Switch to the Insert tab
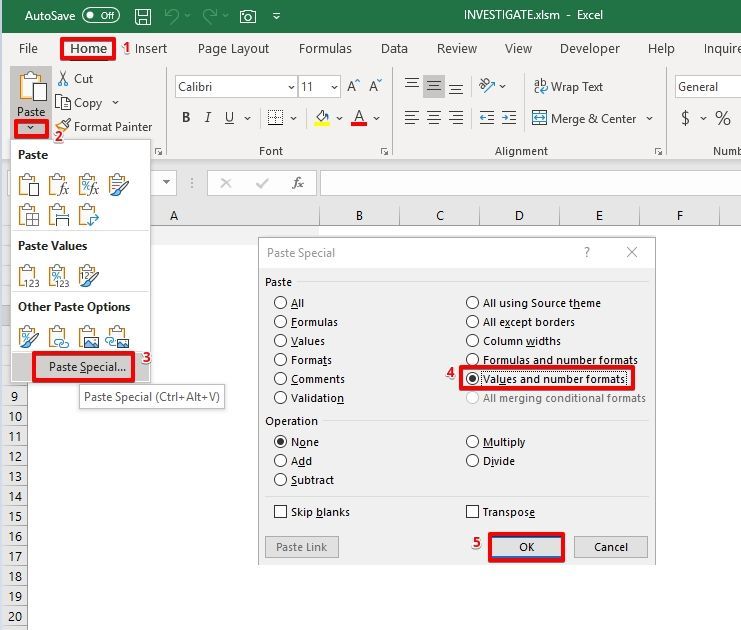 [150, 48]
